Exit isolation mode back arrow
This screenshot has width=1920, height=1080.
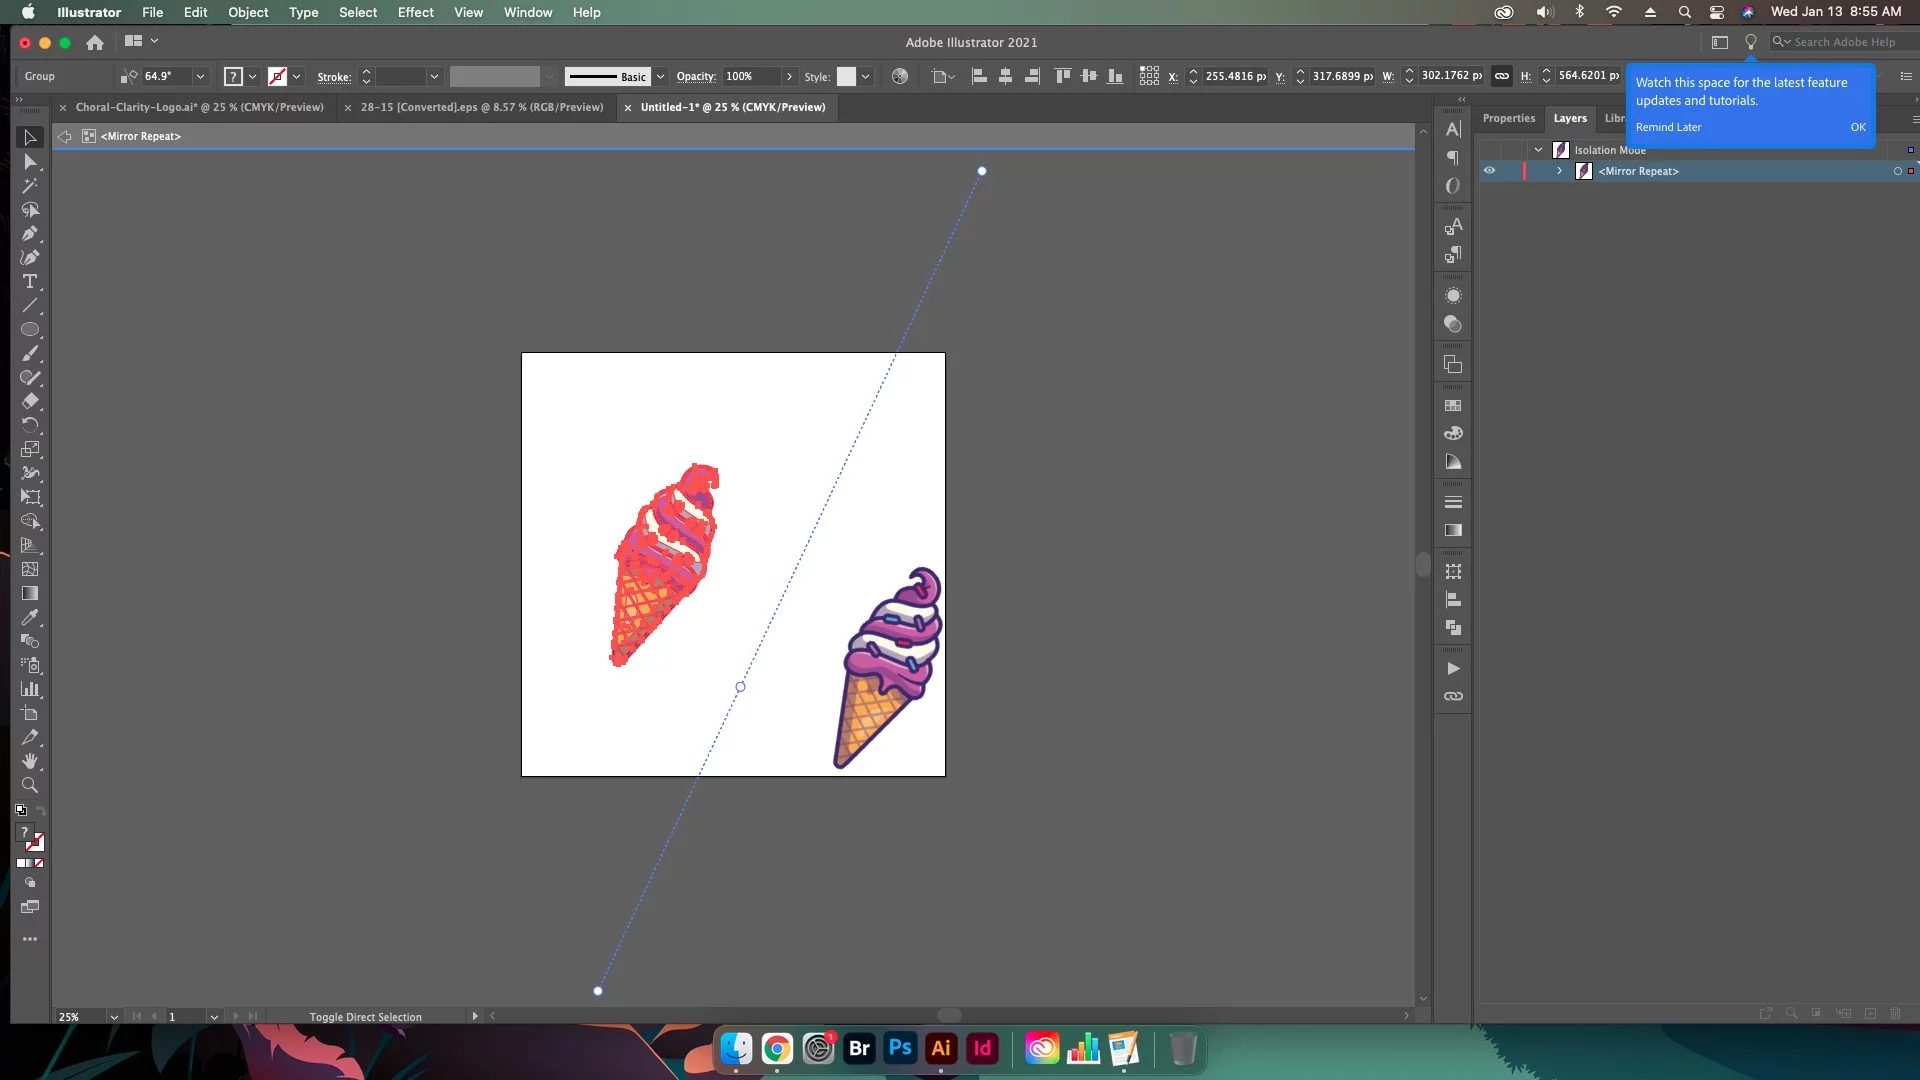coord(65,136)
